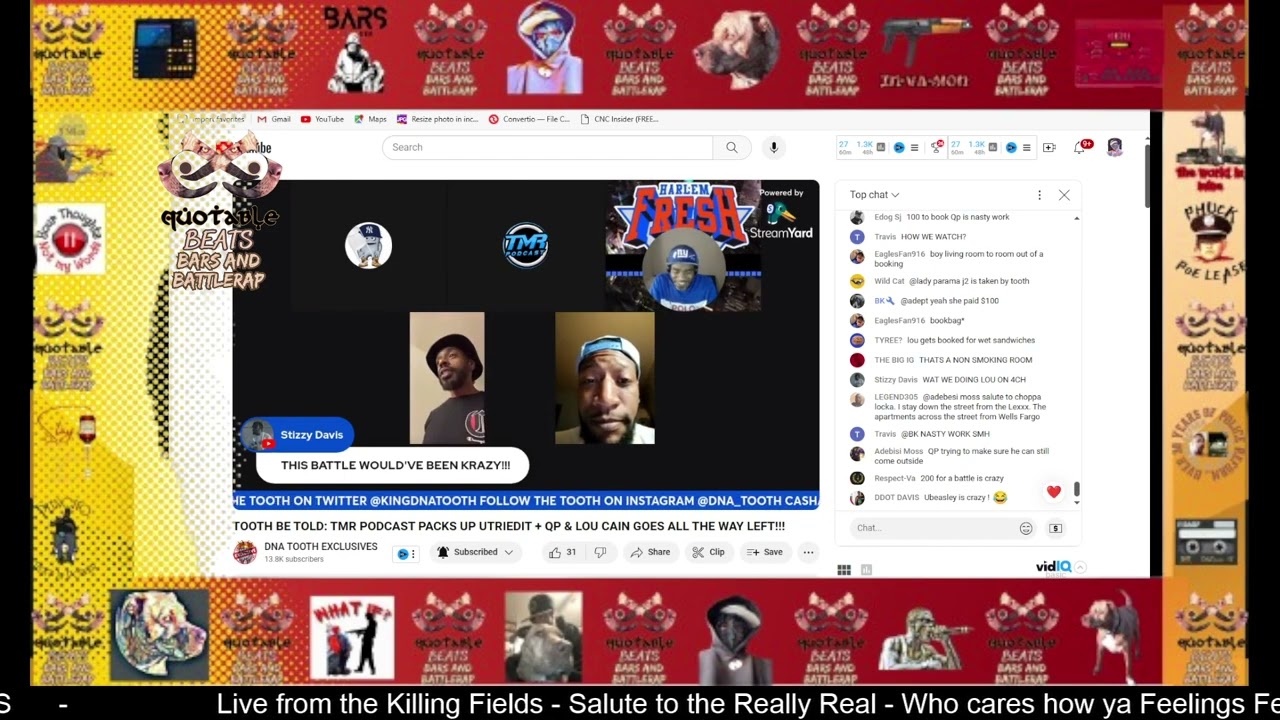Click the vidIQ grid icon below chat

[x=844, y=570]
